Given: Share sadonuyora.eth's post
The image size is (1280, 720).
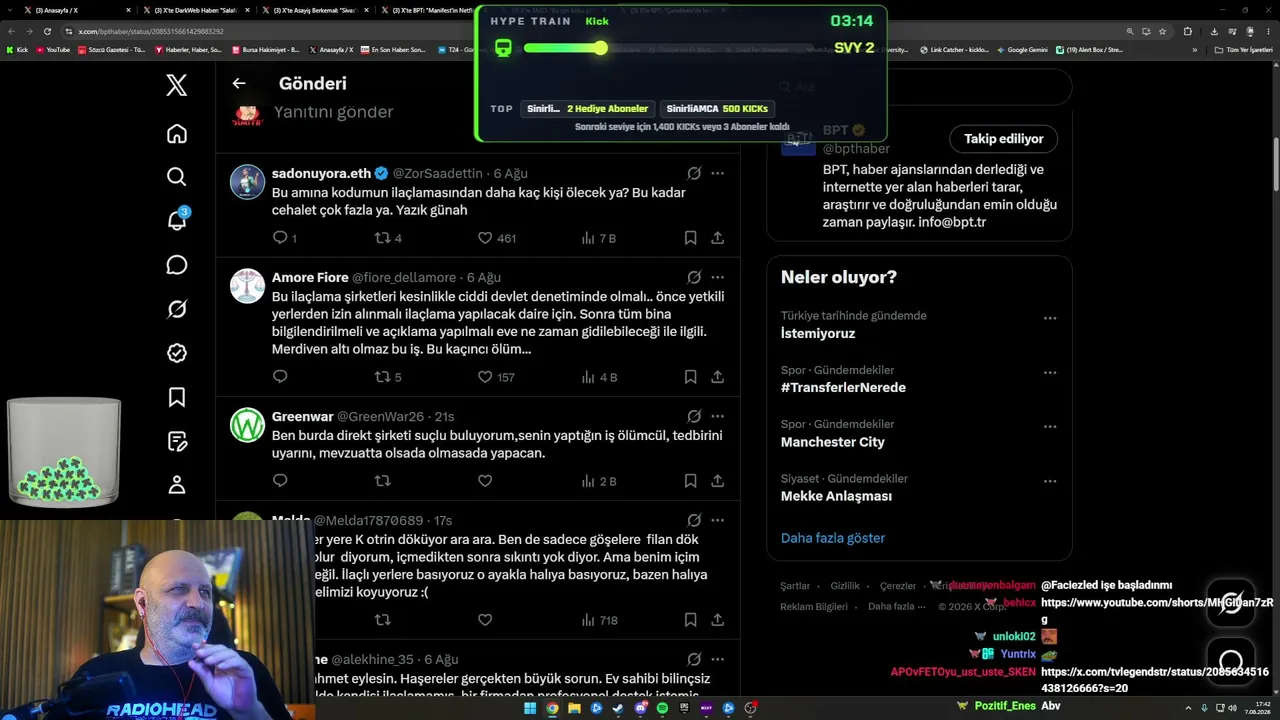Looking at the screenshot, I should 717,238.
